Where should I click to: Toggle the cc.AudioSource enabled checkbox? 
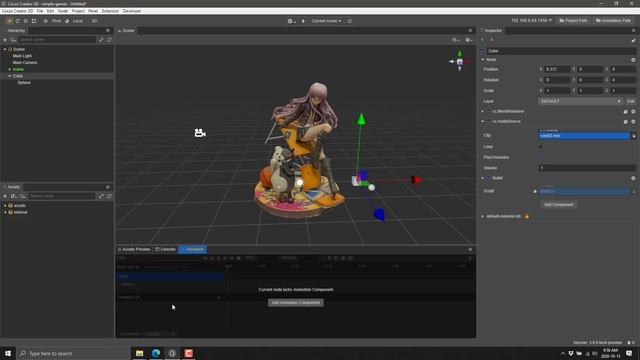tap(489, 122)
